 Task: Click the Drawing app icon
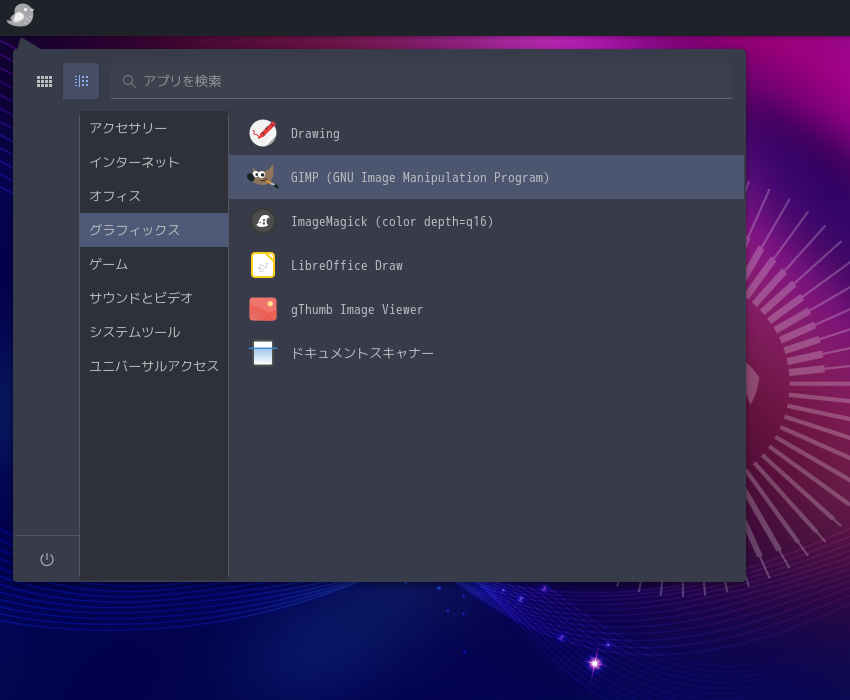(x=263, y=133)
